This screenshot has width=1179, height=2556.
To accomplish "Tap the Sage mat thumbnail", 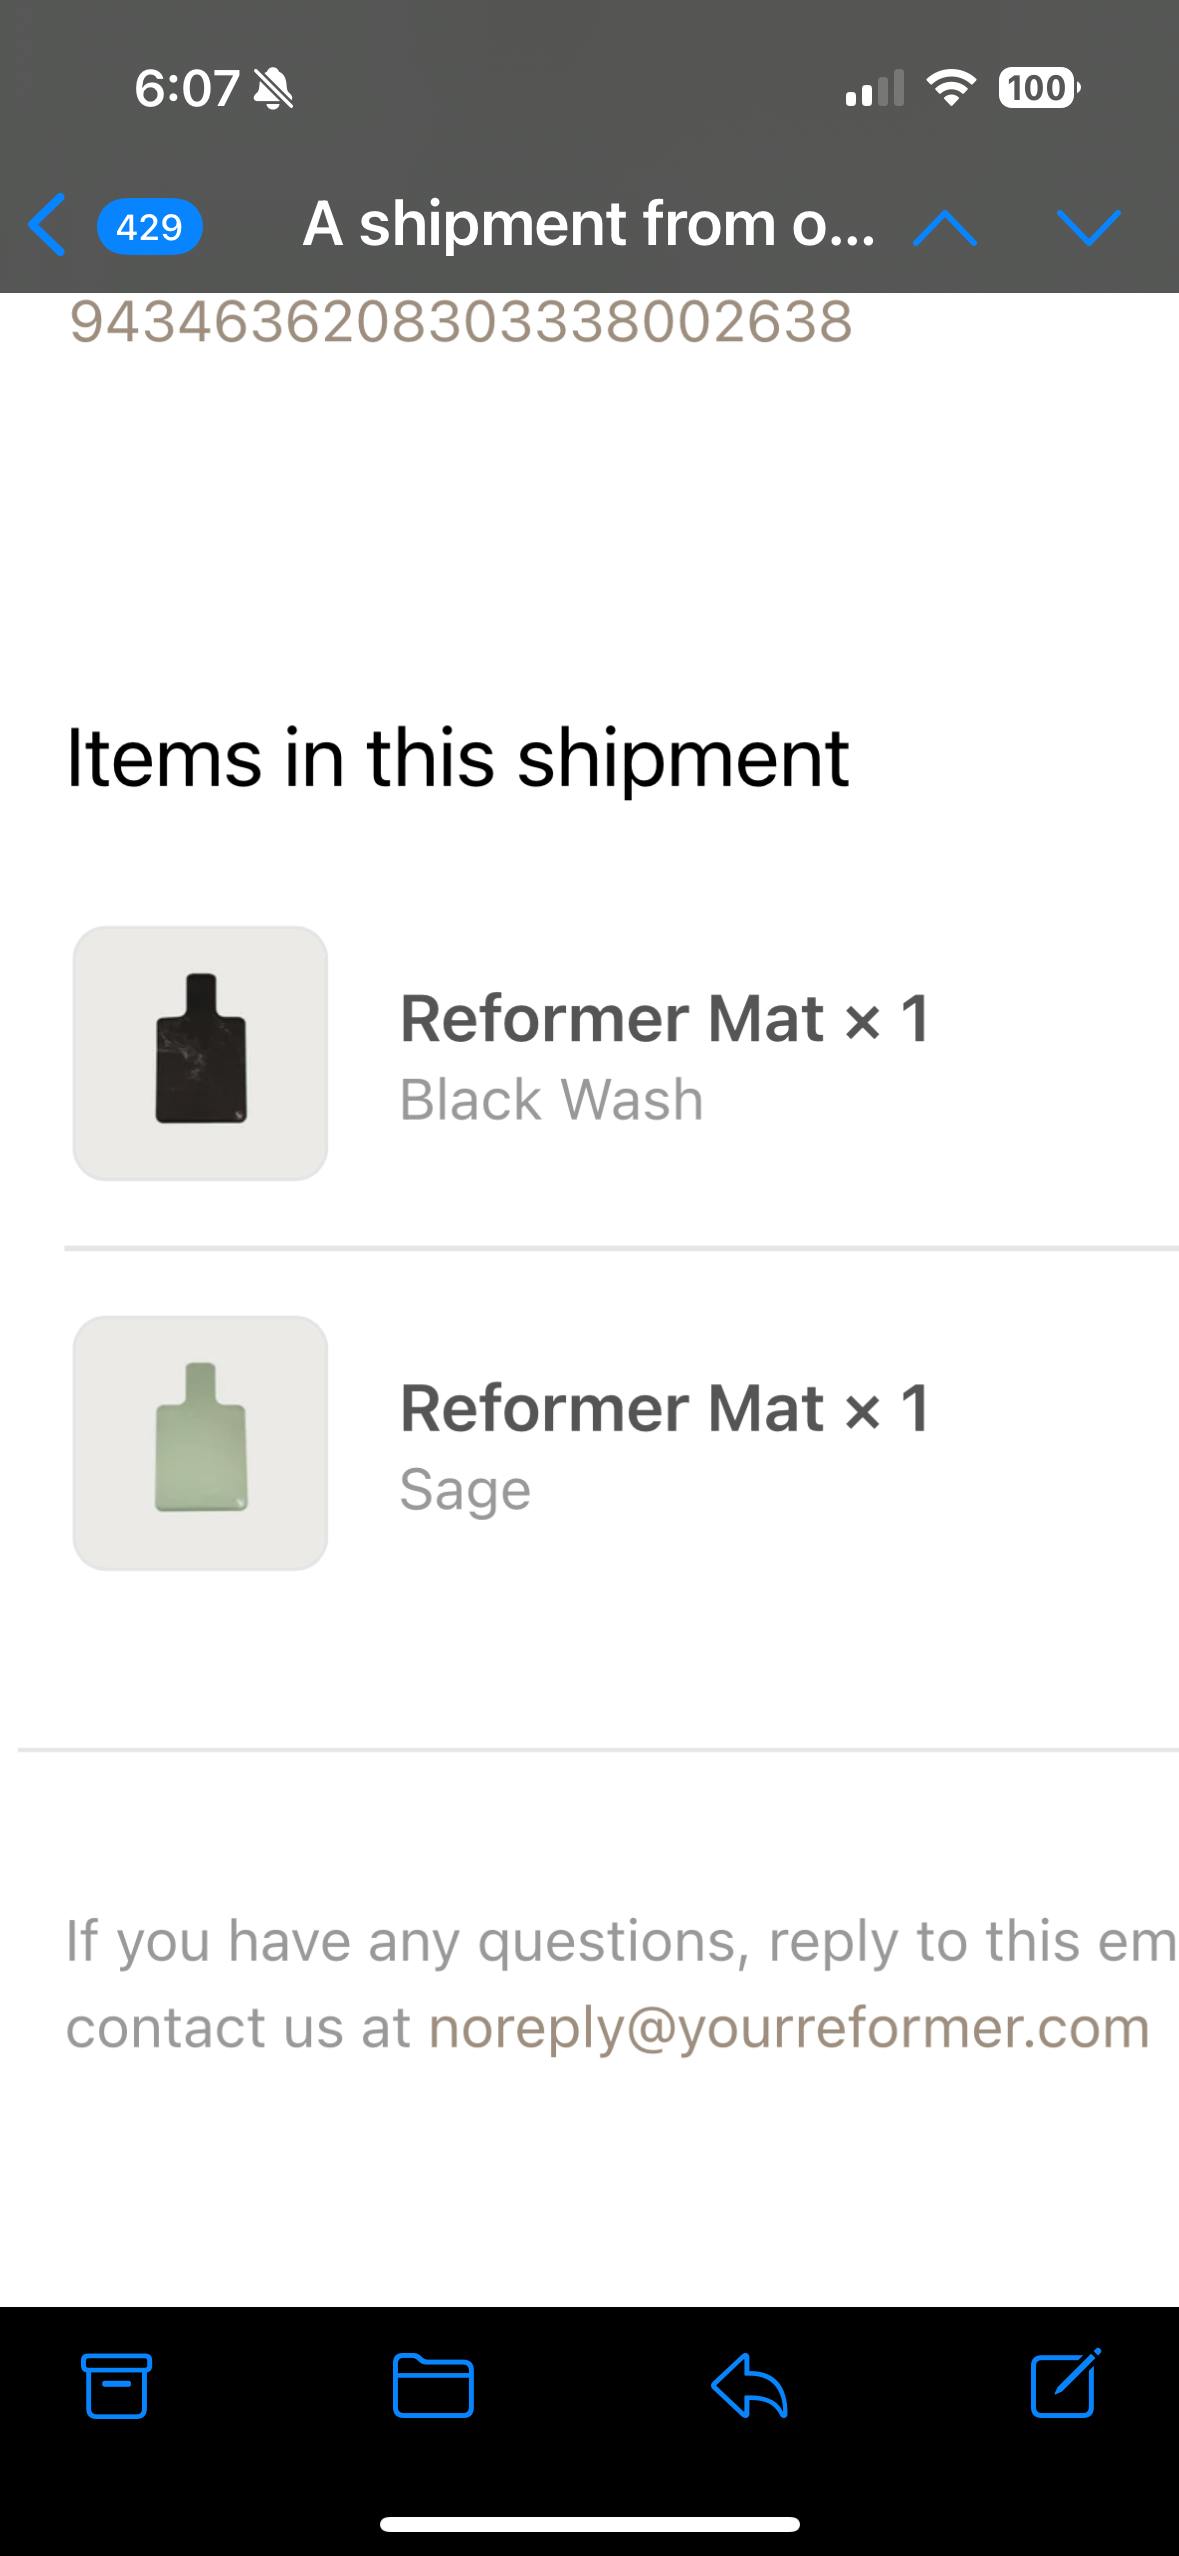I will point(200,1442).
